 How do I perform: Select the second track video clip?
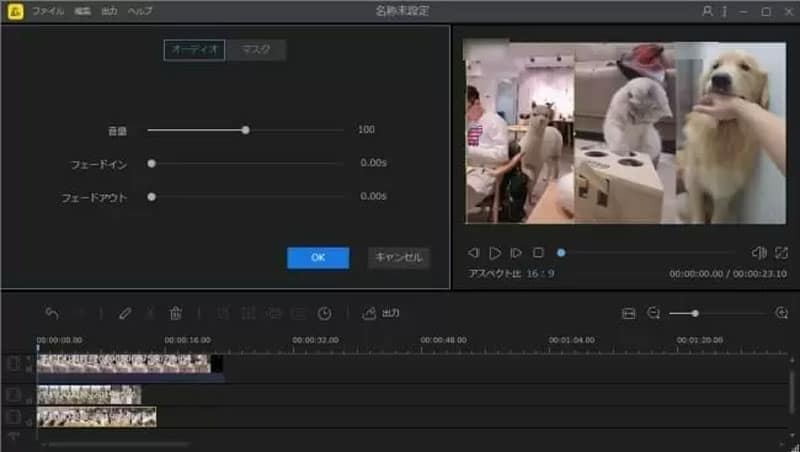(89, 395)
